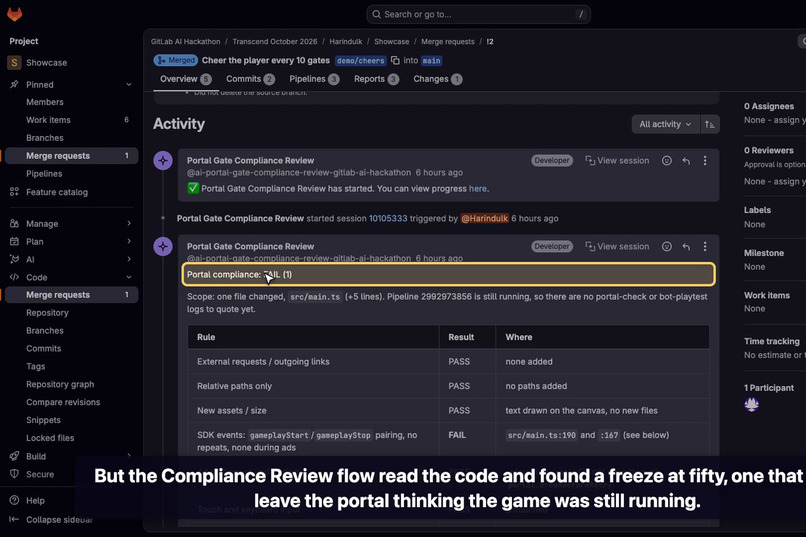Add emoji reaction to first comment
Viewport: 806px width, 537px height.
click(x=667, y=161)
